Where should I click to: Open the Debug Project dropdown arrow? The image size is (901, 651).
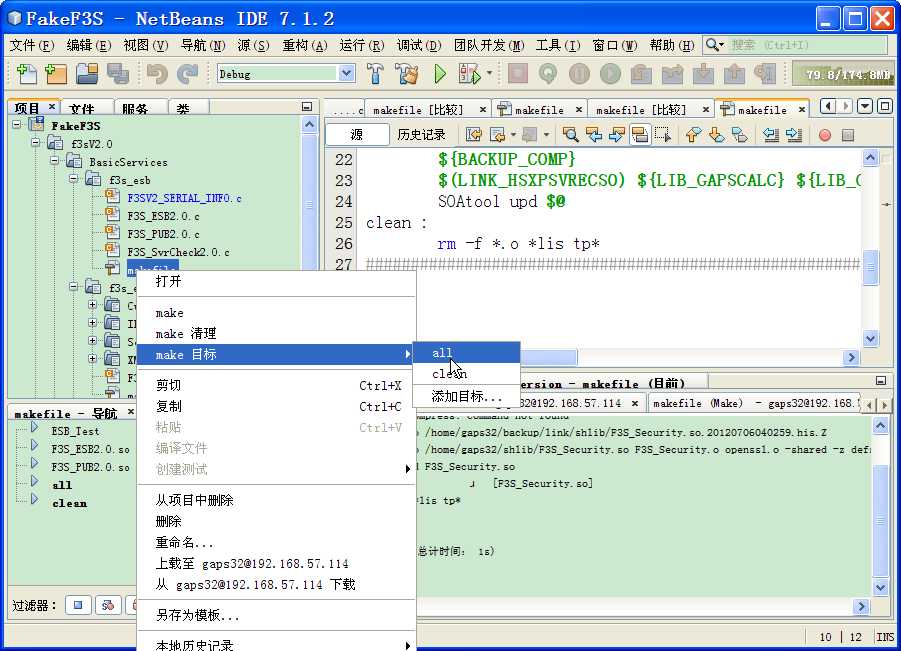click(490, 74)
